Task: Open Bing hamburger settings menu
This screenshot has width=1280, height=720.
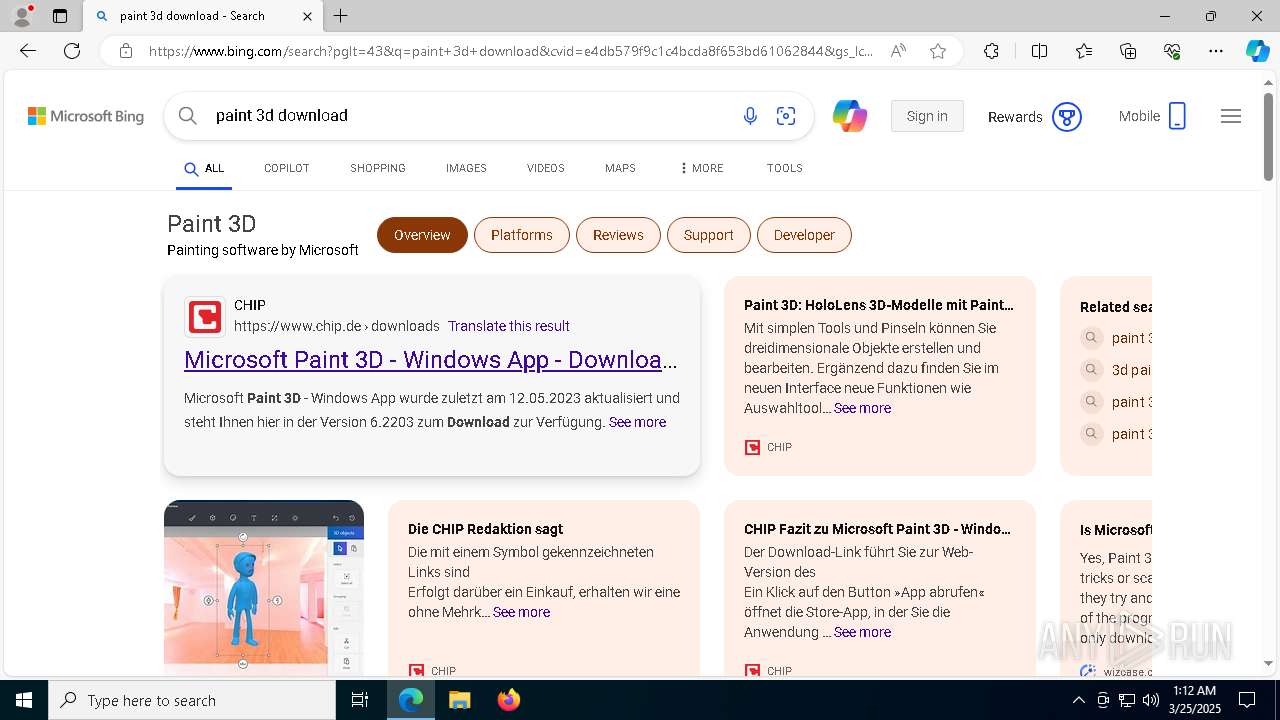Action: (1231, 116)
